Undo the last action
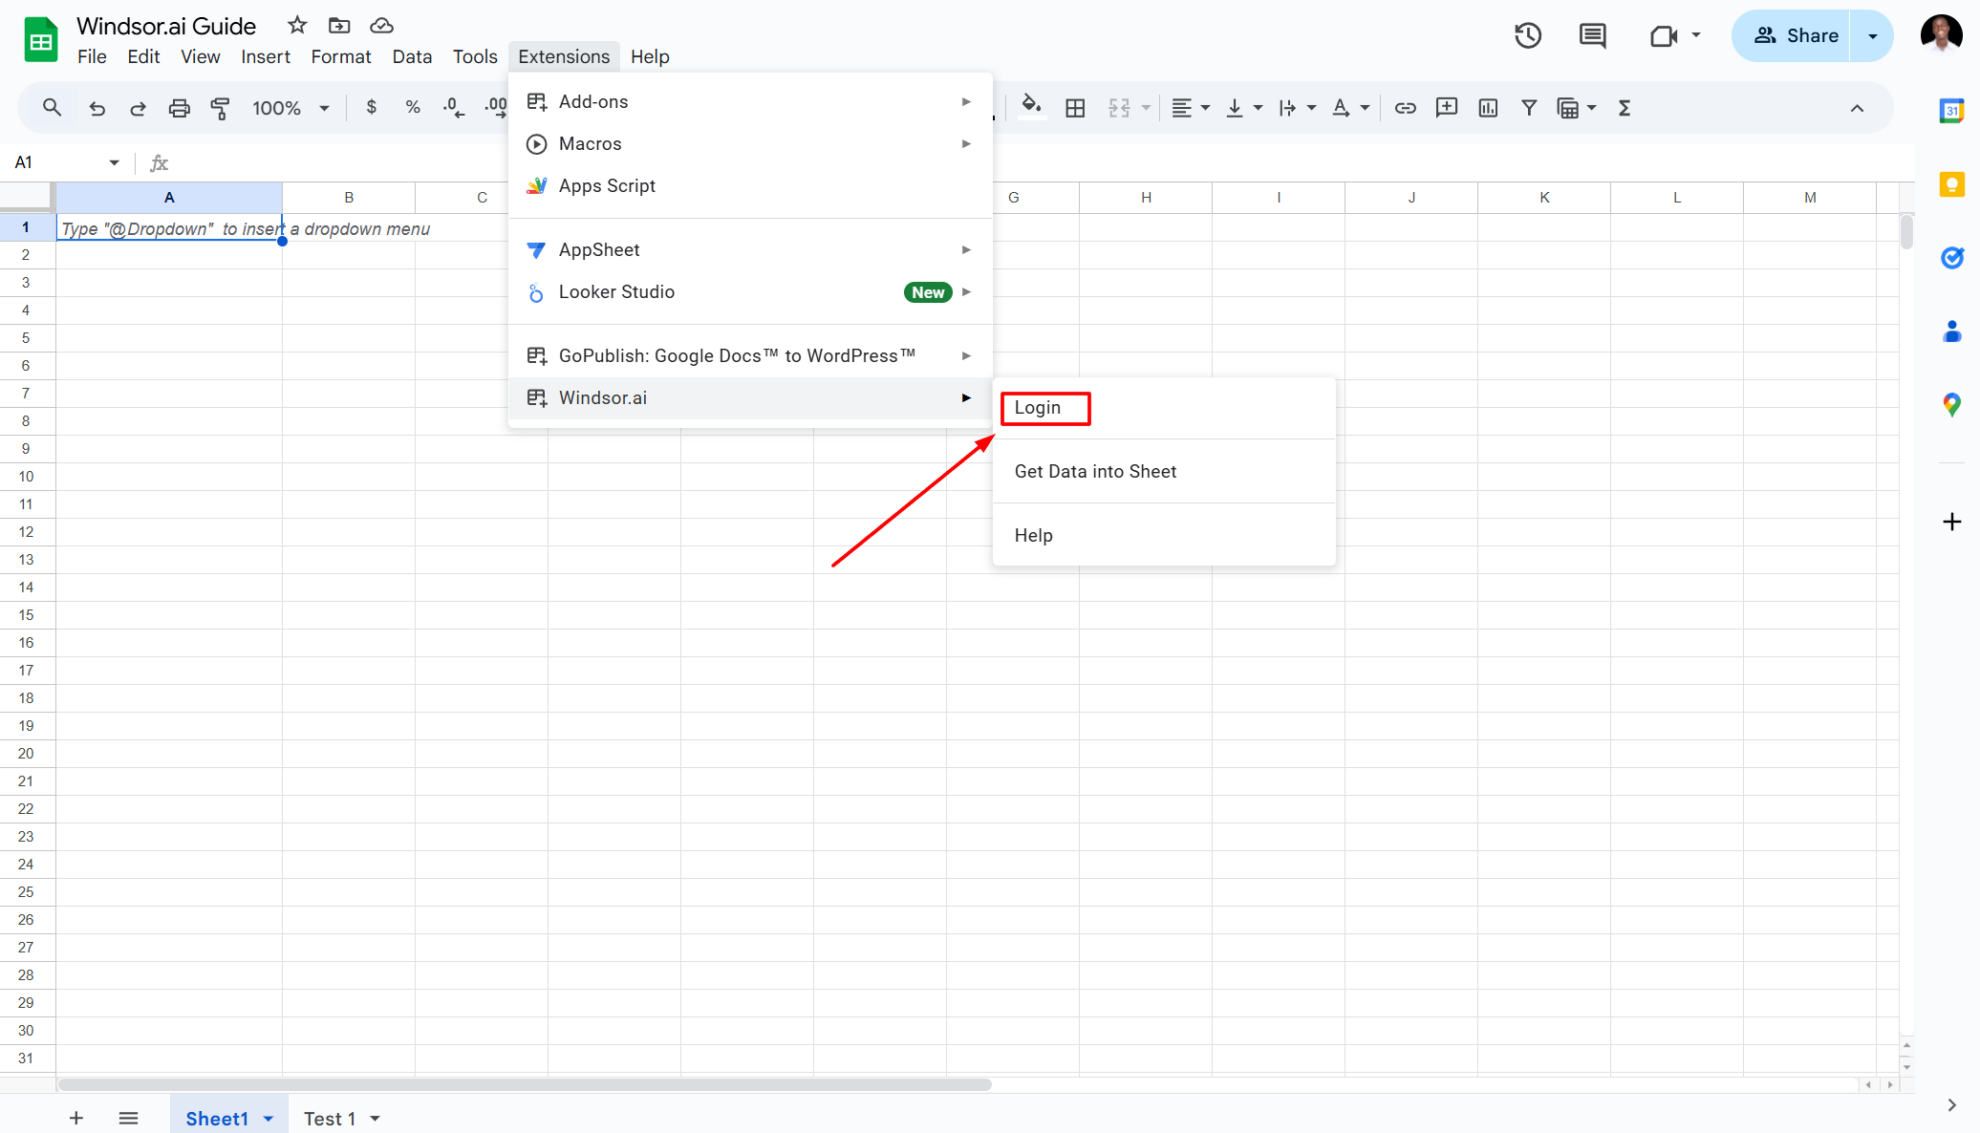1980x1133 pixels. click(x=97, y=107)
